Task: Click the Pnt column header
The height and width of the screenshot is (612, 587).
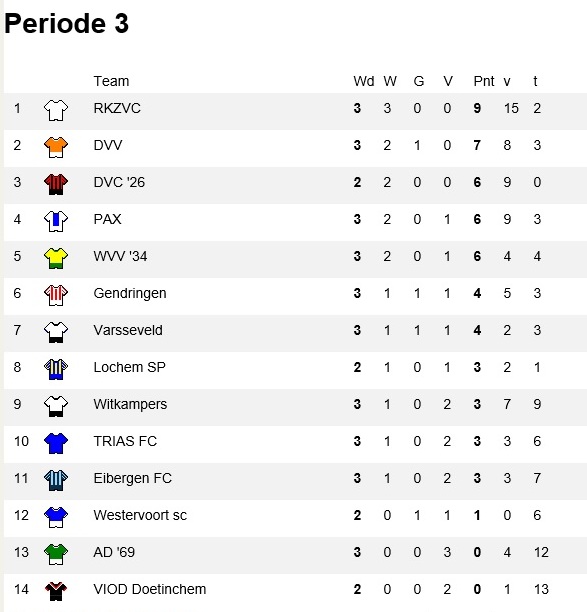Action: tap(484, 81)
